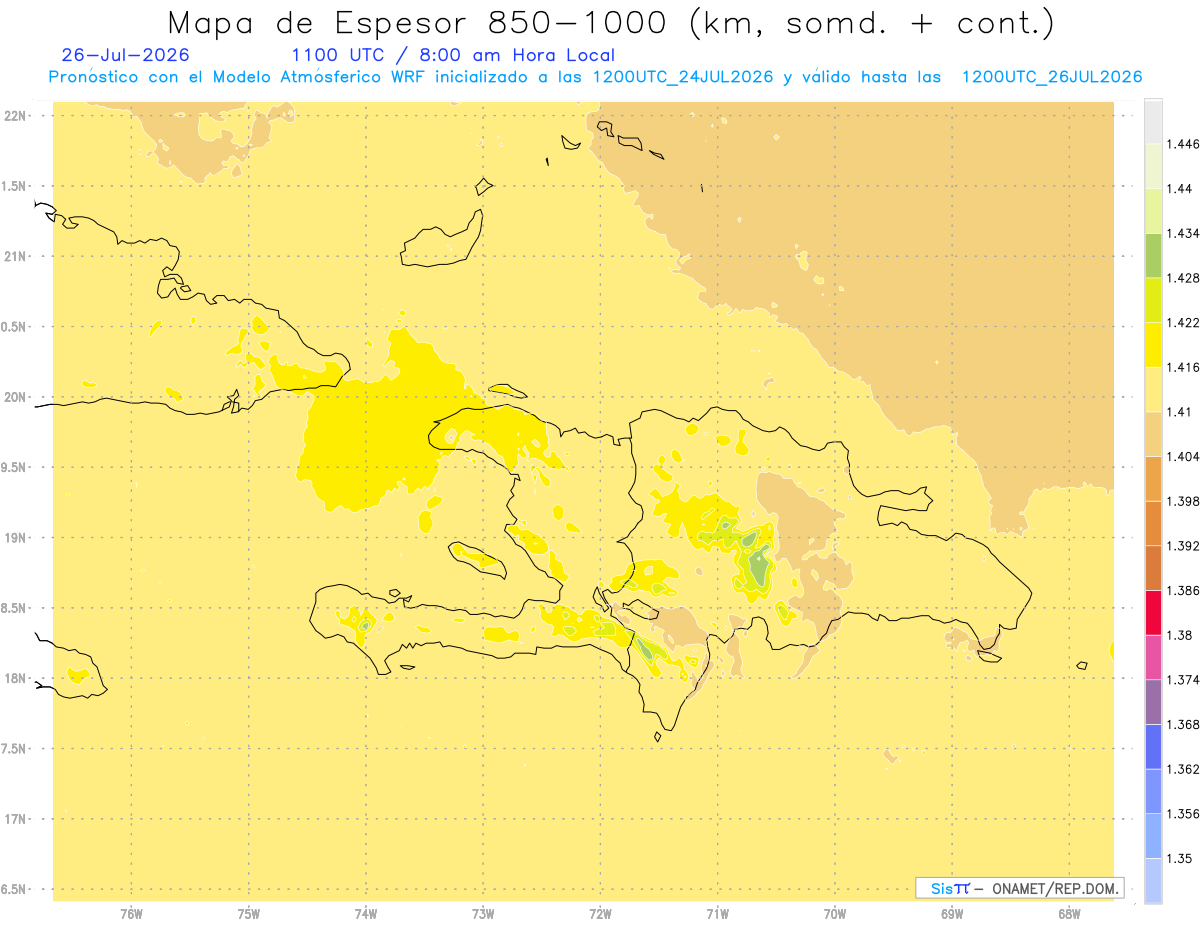Select the "73W" longitude label
Viewport: 1200px width, 927px height.
point(483,914)
